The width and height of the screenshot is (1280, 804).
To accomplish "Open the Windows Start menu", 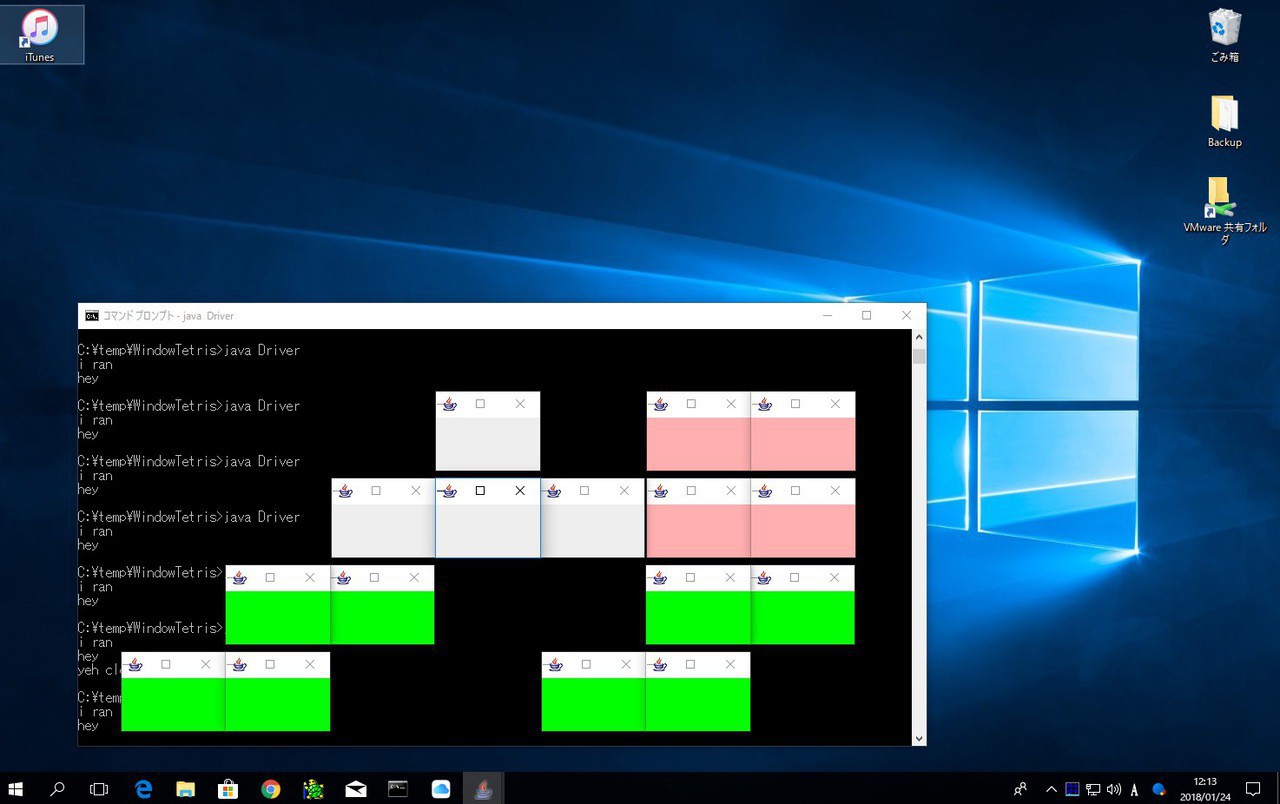I will [x=16, y=789].
